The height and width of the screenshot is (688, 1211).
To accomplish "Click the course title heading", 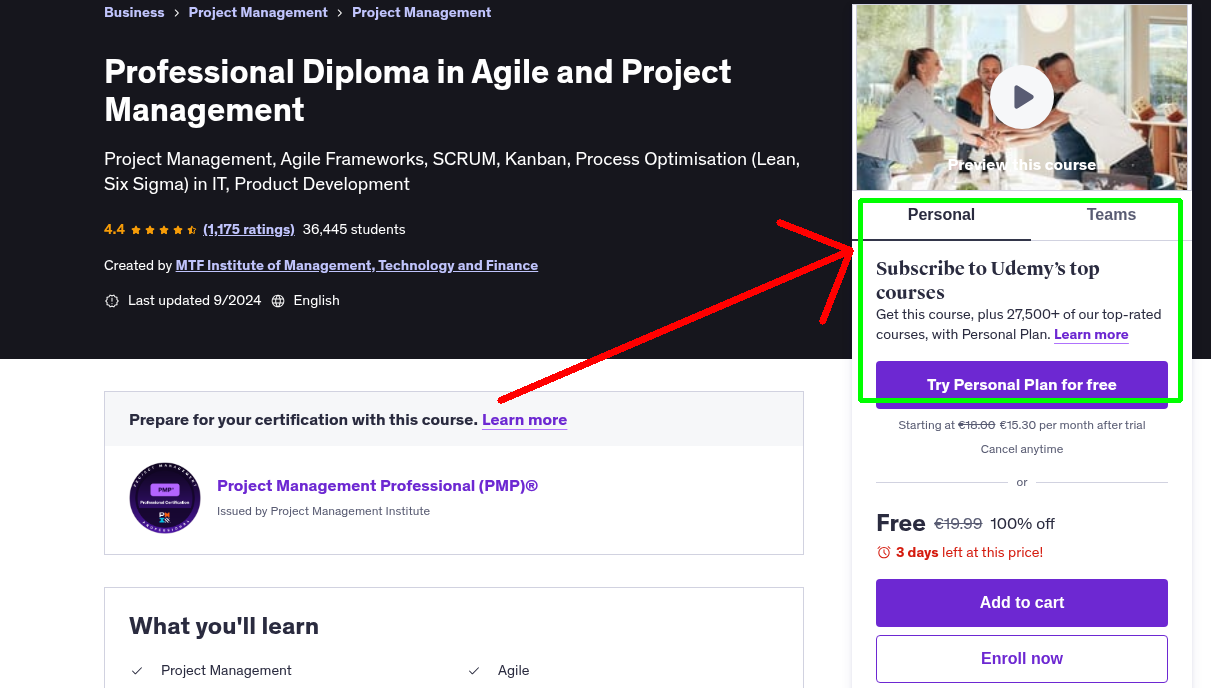I will tap(418, 90).
